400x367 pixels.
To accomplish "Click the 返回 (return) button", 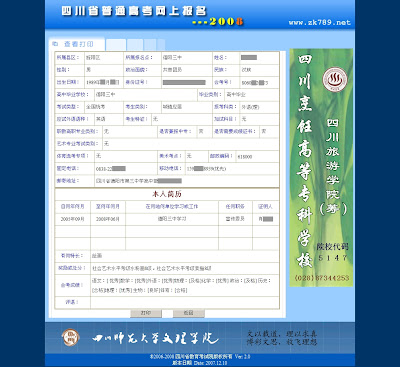I will pos(189,313).
